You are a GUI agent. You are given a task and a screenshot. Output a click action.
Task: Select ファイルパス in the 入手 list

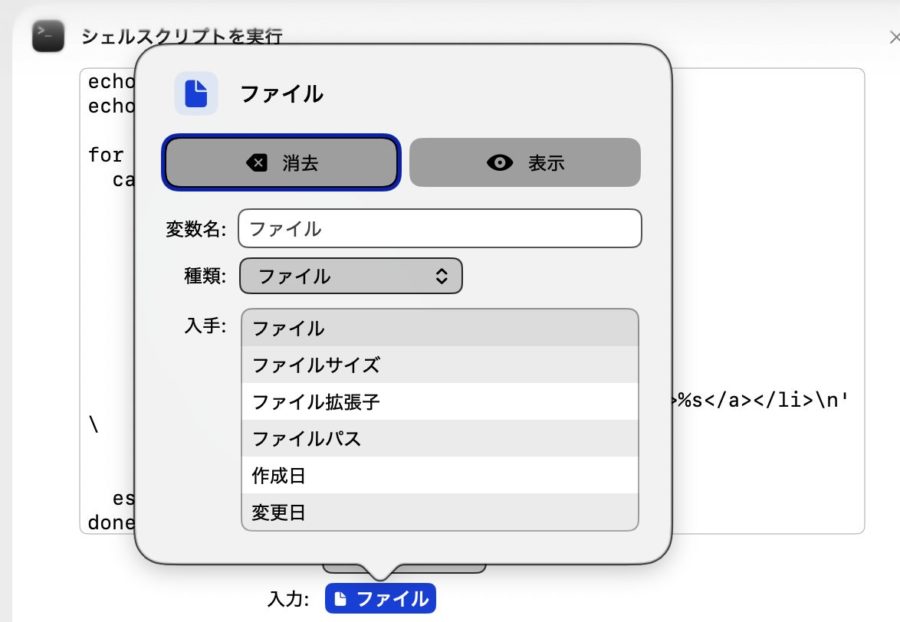tap(439, 439)
